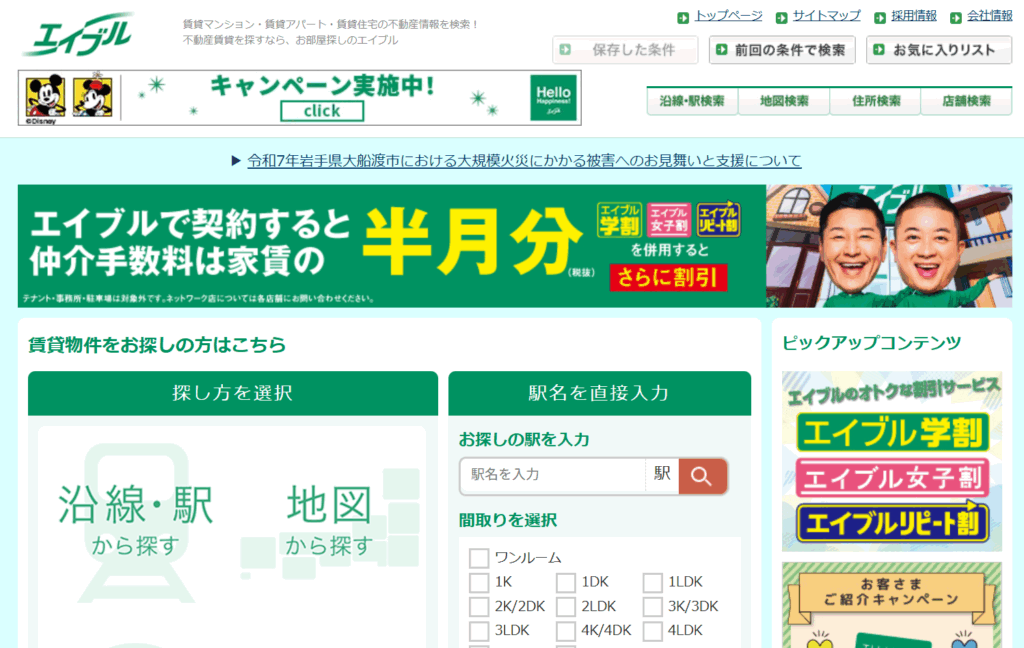Open the 会社情報 link

(x=989, y=16)
